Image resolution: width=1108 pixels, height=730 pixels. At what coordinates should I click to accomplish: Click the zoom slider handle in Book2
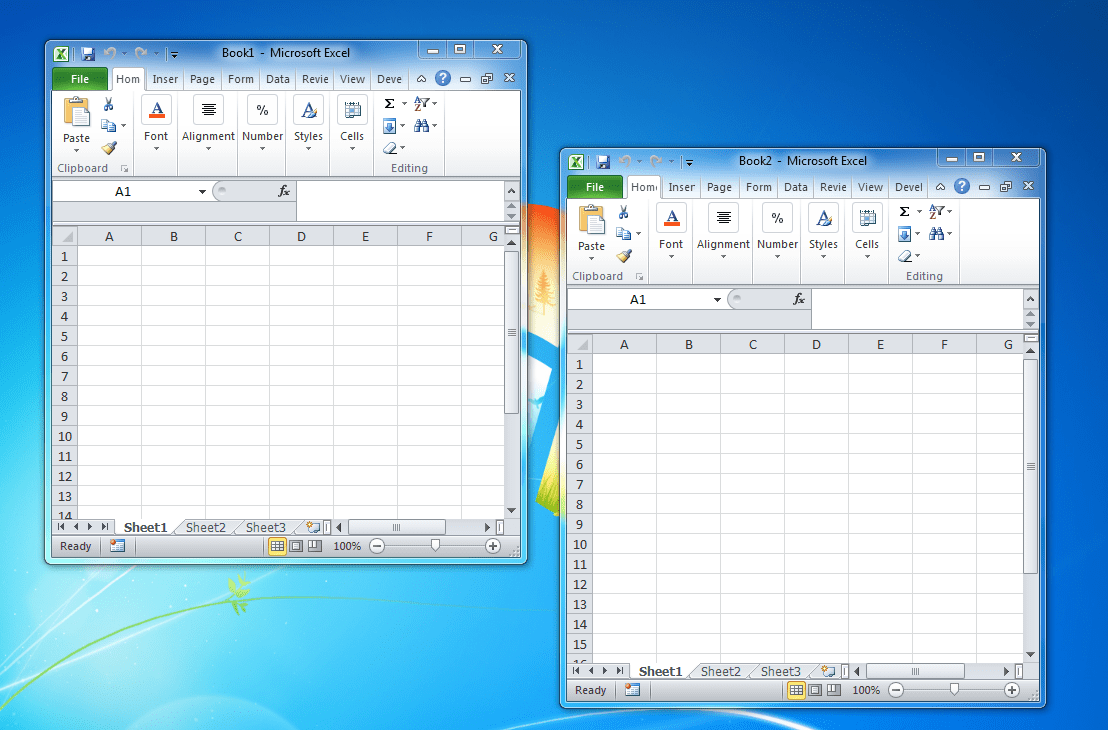[955, 690]
